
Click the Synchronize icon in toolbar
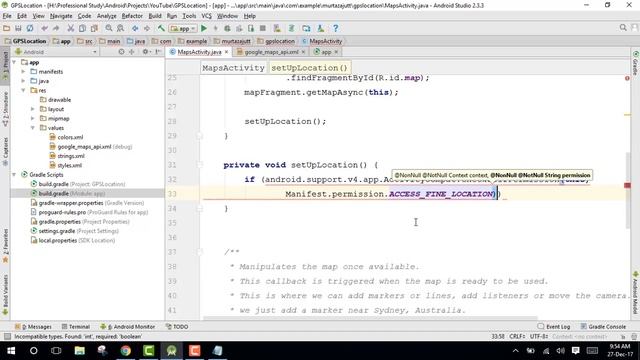(x=30, y=29)
